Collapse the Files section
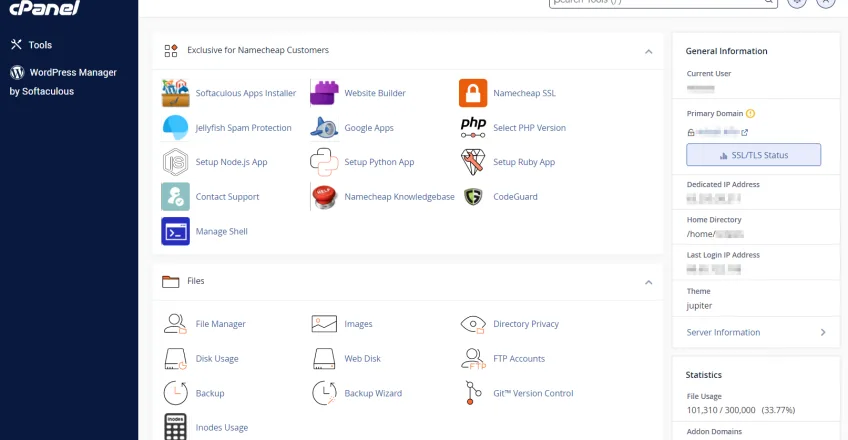The image size is (848, 440). (x=648, y=282)
